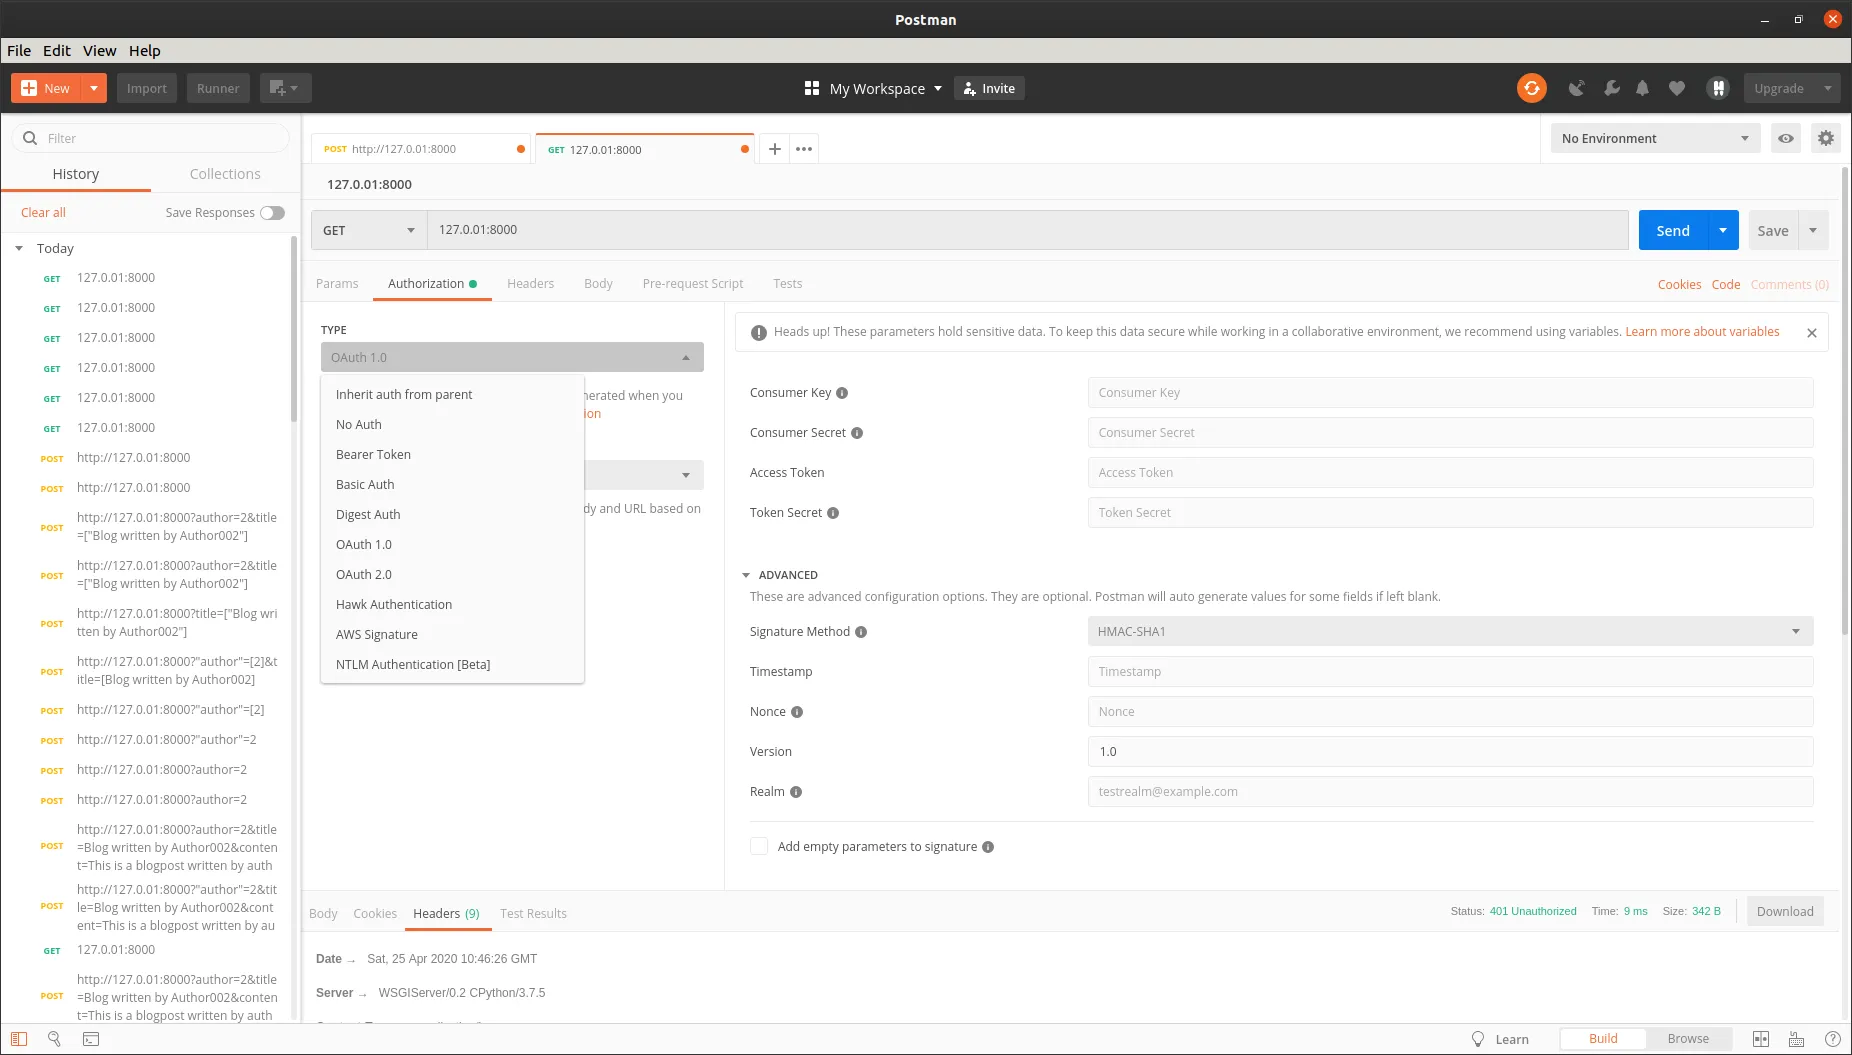Check Add empty parameters to signature
Image resolution: width=1852 pixels, height=1055 pixels.
(759, 846)
